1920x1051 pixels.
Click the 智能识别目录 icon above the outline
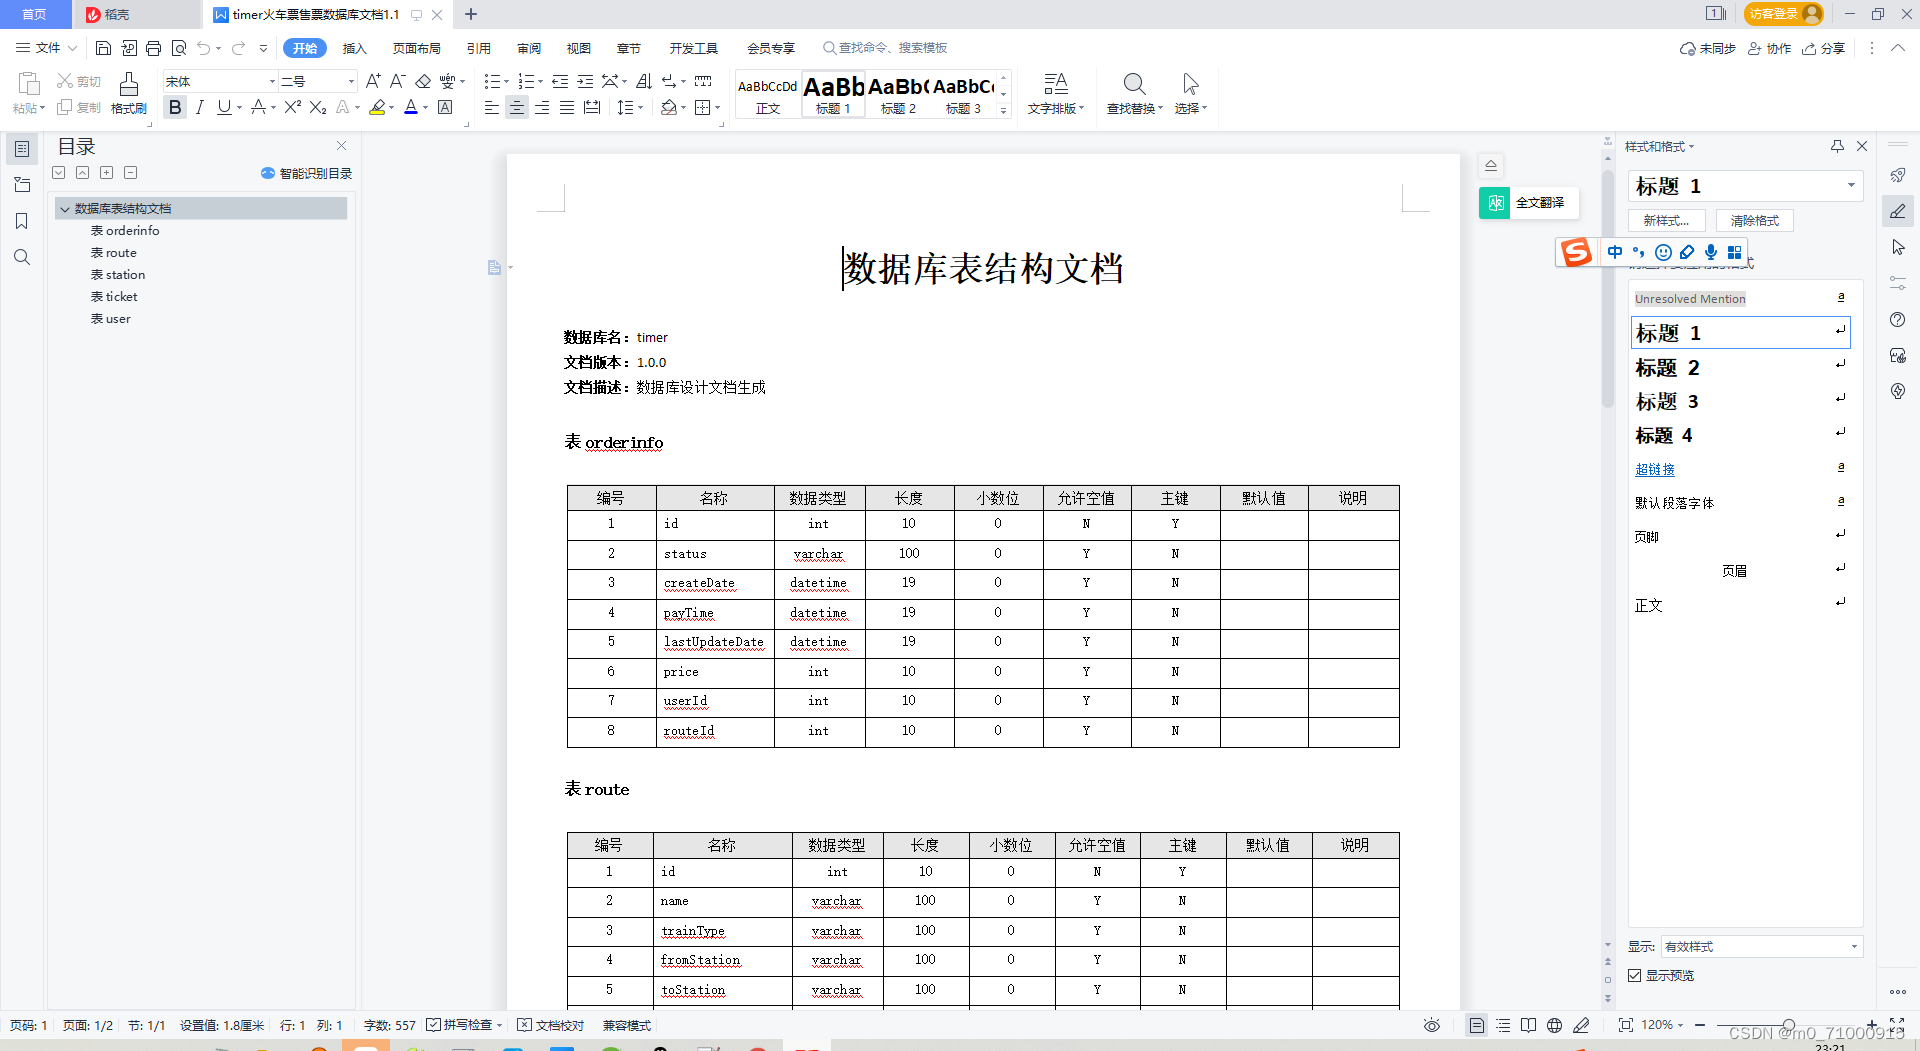266,172
